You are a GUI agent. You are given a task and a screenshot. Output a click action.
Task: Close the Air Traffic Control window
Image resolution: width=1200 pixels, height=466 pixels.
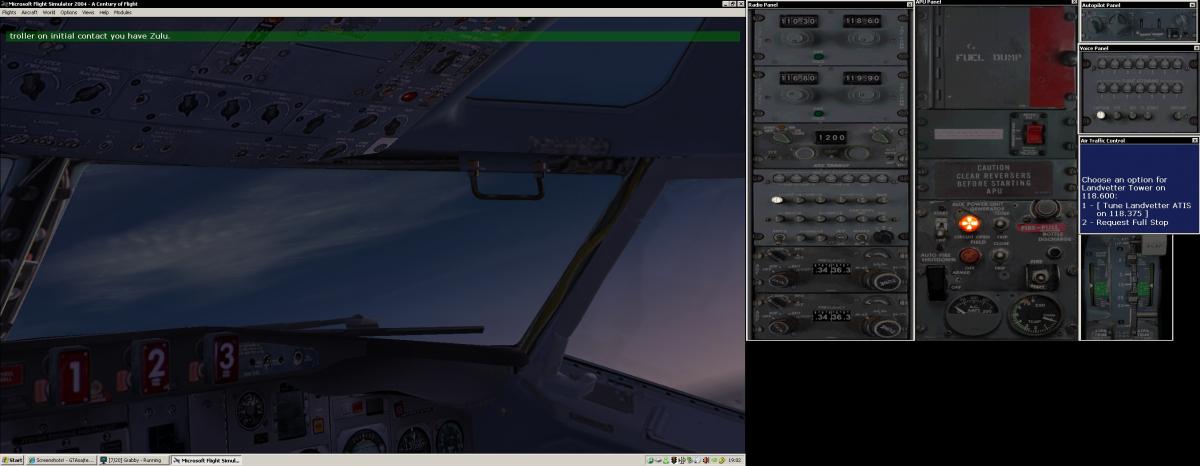(x=1194, y=141)
